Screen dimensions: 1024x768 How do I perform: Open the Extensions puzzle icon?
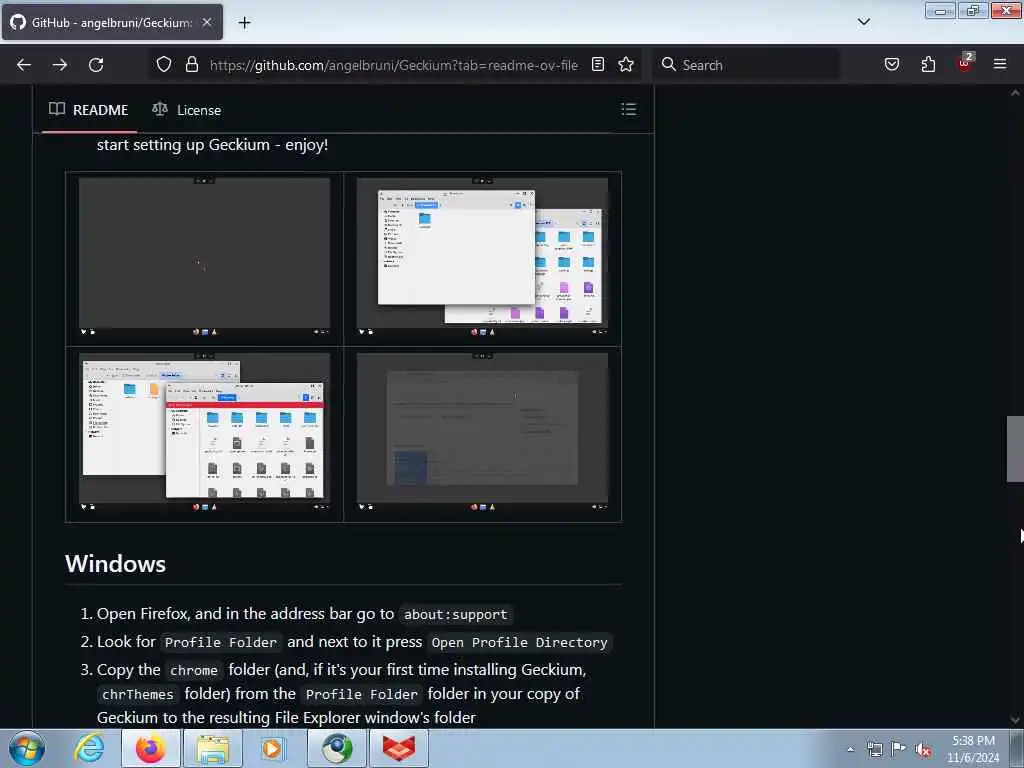[x=928, y=64]
